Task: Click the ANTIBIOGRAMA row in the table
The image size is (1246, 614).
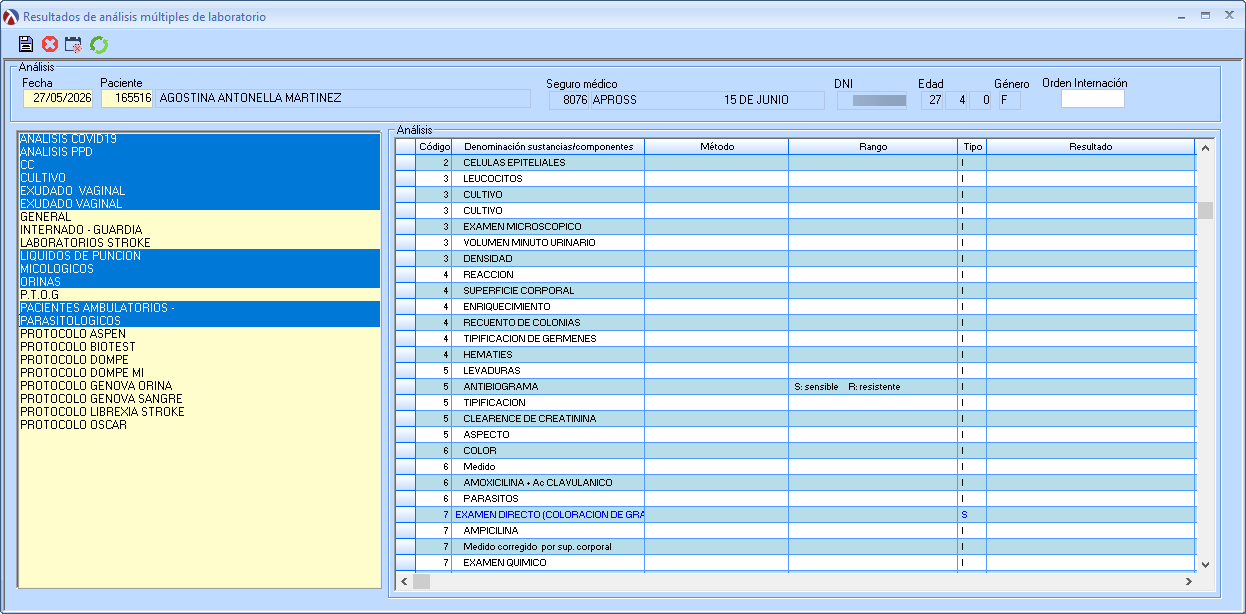Action: tap(795, 387)
